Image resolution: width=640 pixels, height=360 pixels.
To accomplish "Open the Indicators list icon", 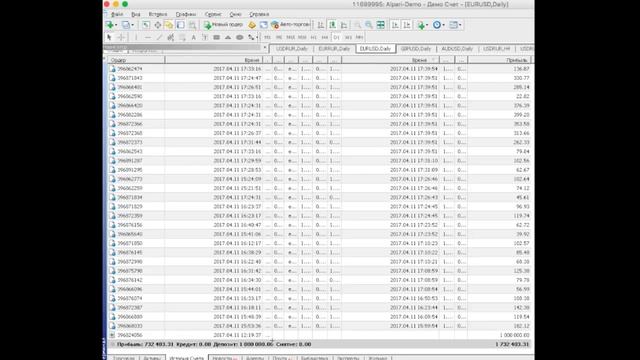I will click(x=421, y=25).
